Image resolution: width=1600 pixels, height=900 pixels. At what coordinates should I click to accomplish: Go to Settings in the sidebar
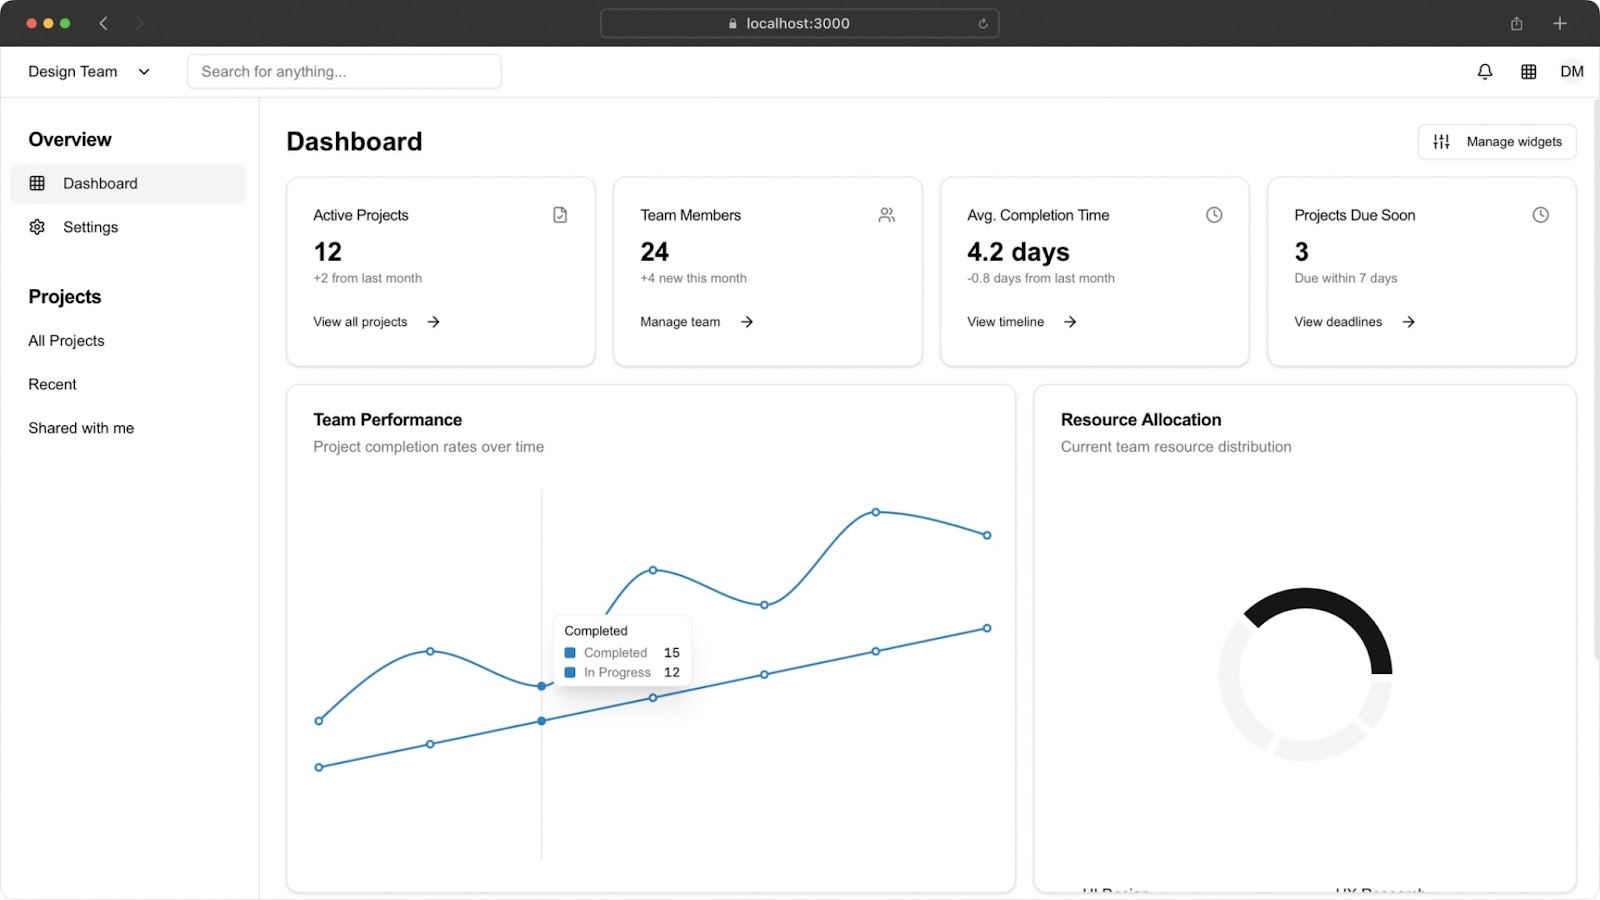pyautogui.click(x=90, y=228)
